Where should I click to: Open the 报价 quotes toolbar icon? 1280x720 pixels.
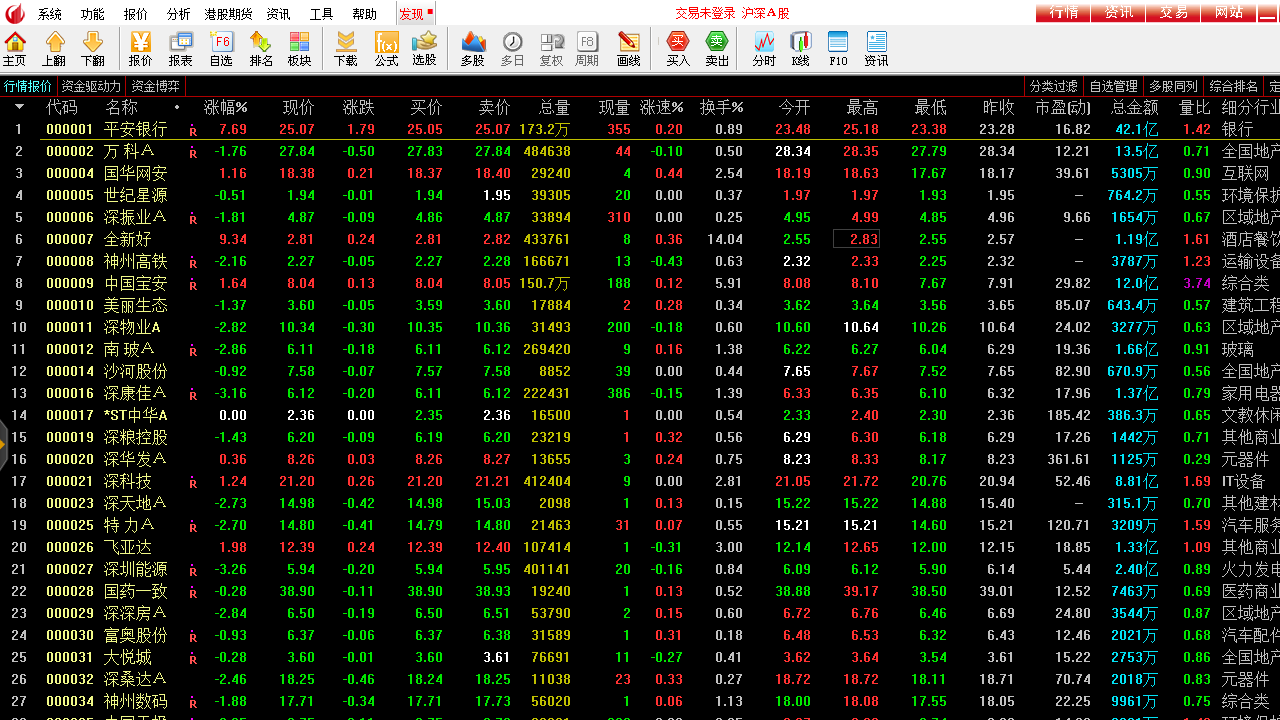141,48
